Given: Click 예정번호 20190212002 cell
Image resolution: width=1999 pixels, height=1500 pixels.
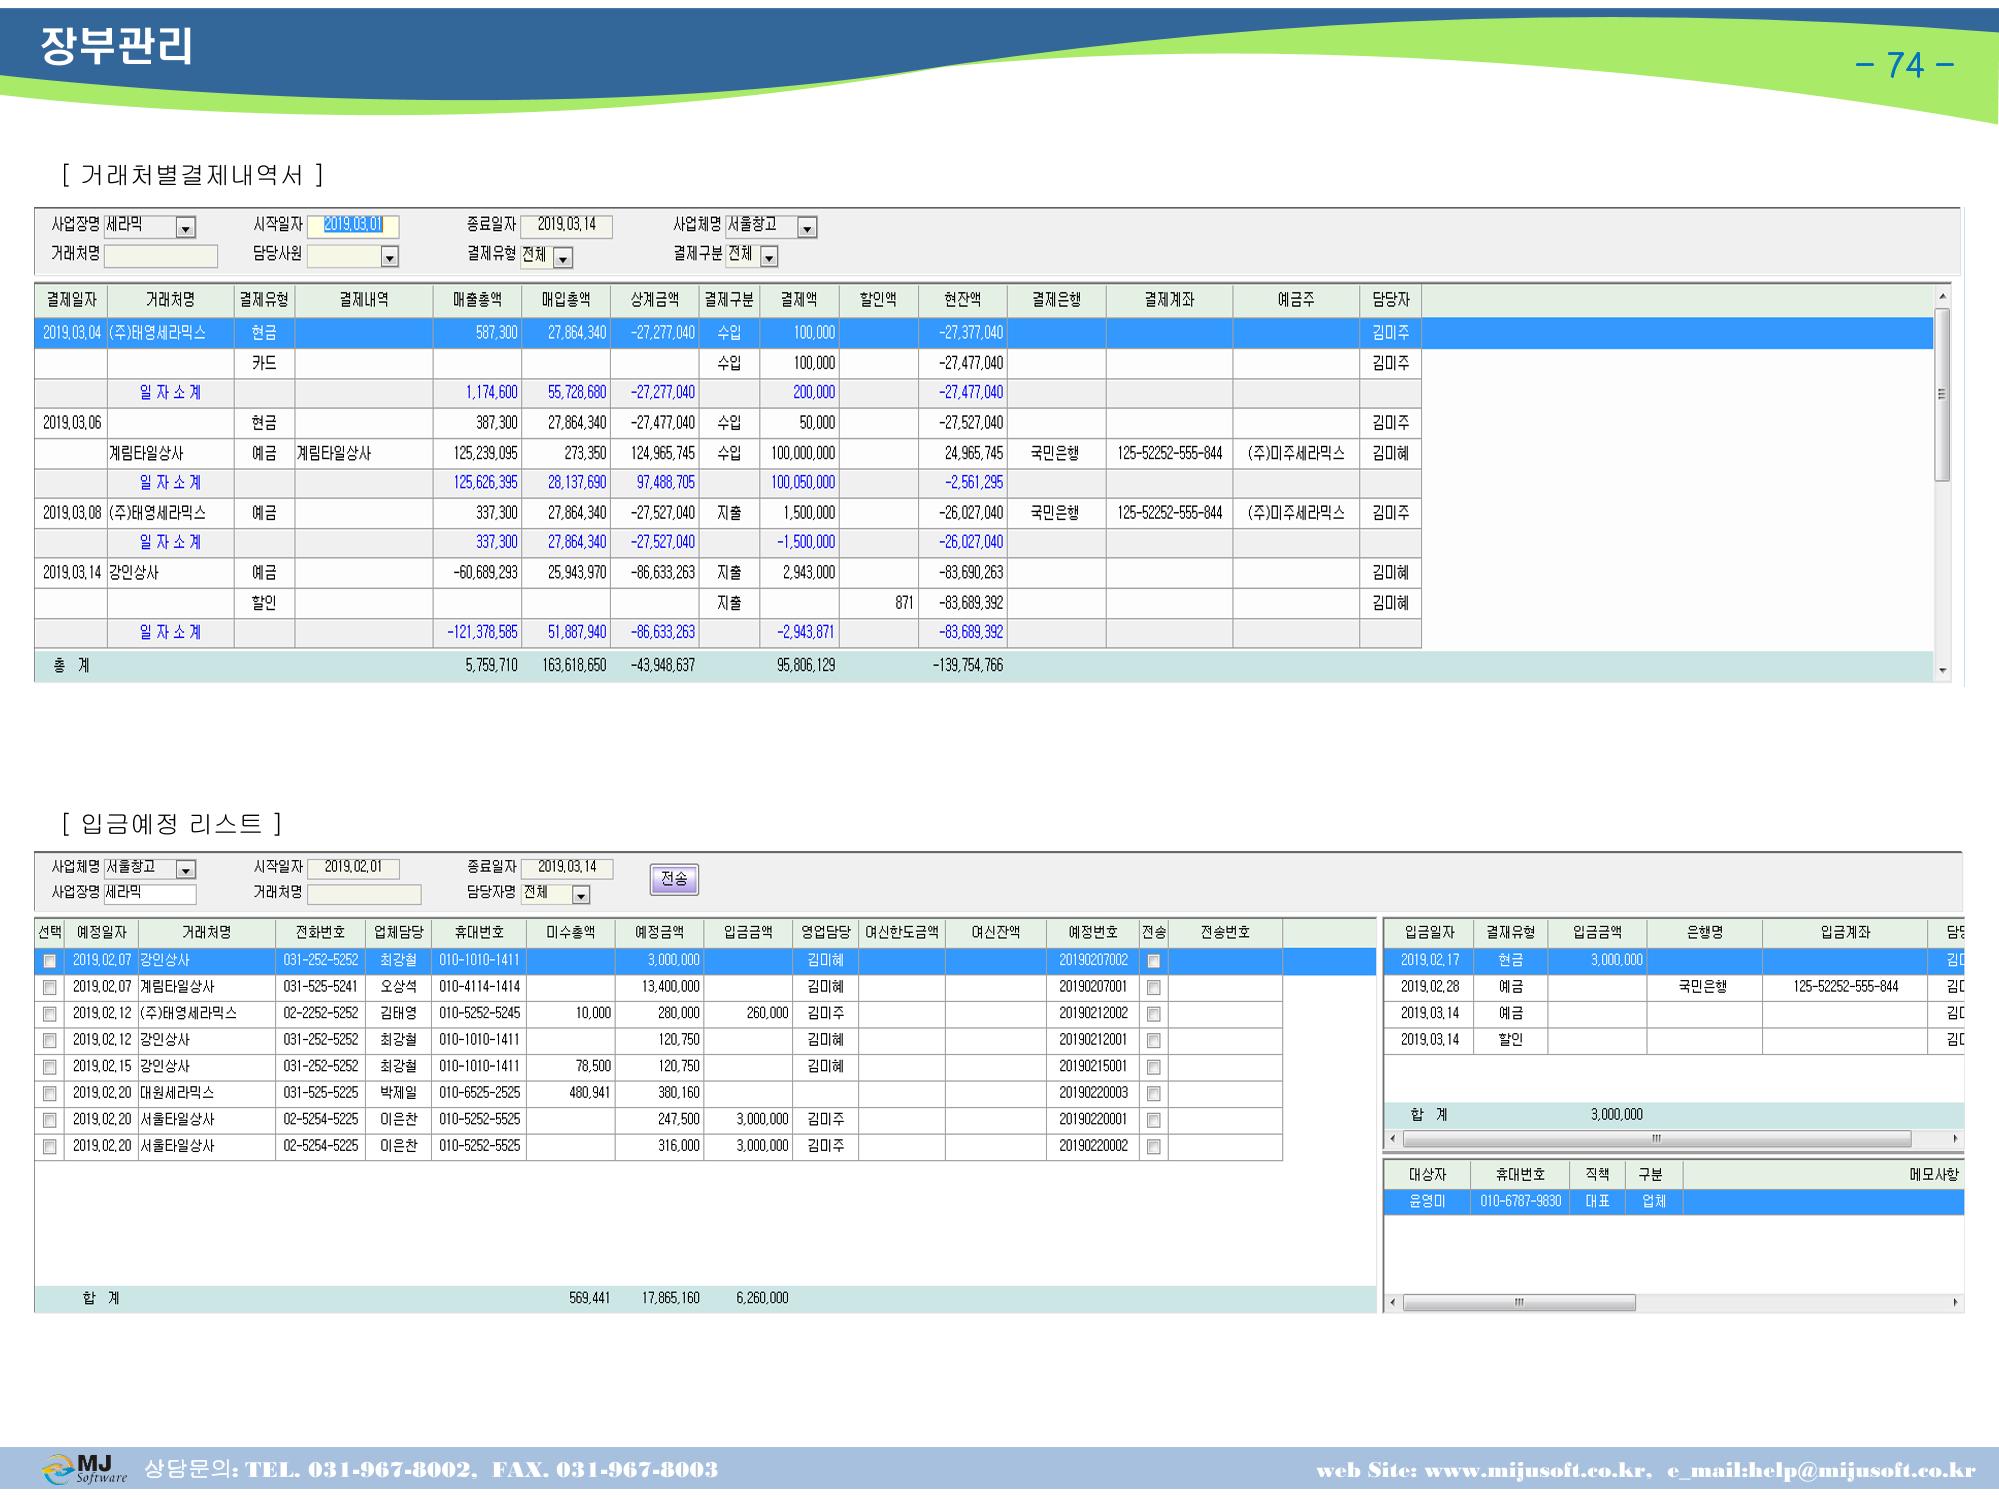Looking at the screenshot, I should 1093,1013.
